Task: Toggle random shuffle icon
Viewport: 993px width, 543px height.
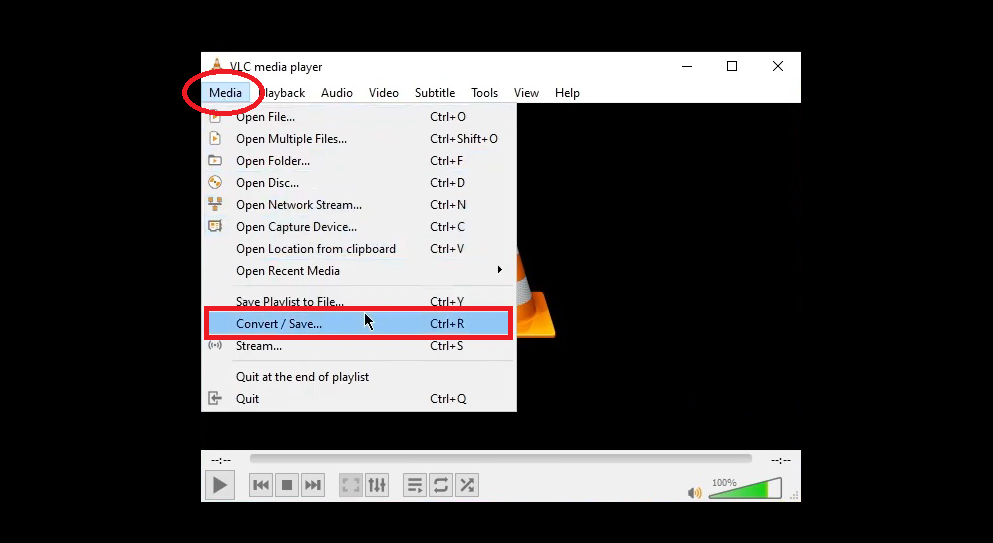Action: click(467, 485)
